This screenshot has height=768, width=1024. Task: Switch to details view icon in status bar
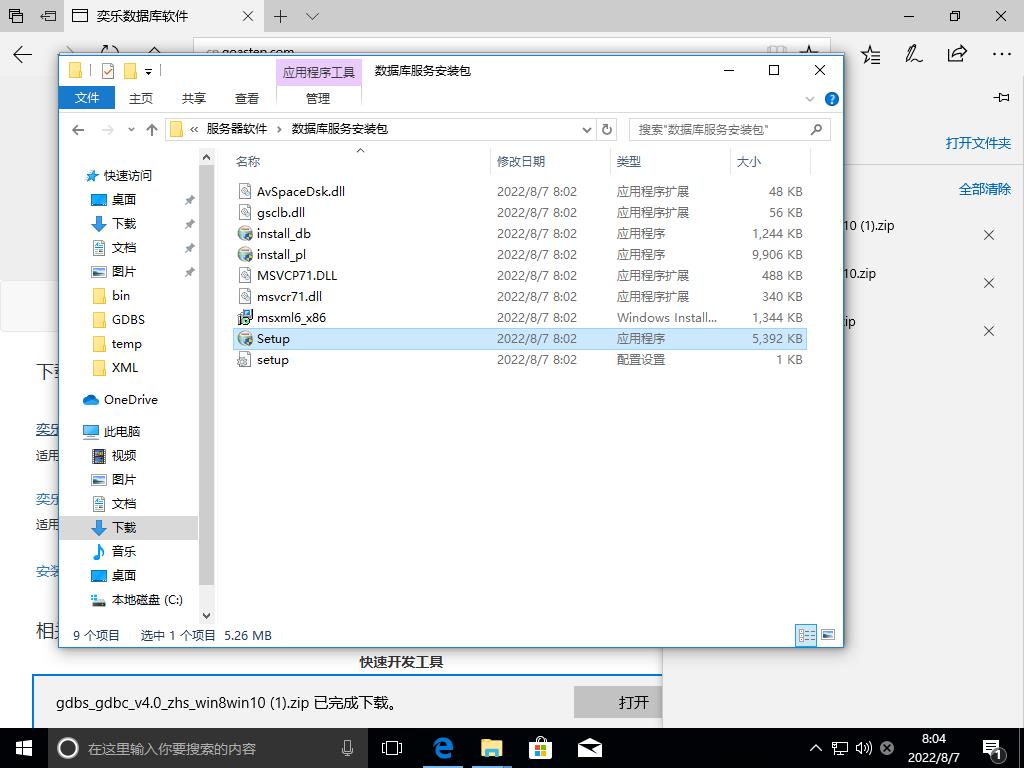tap(805, 635)
